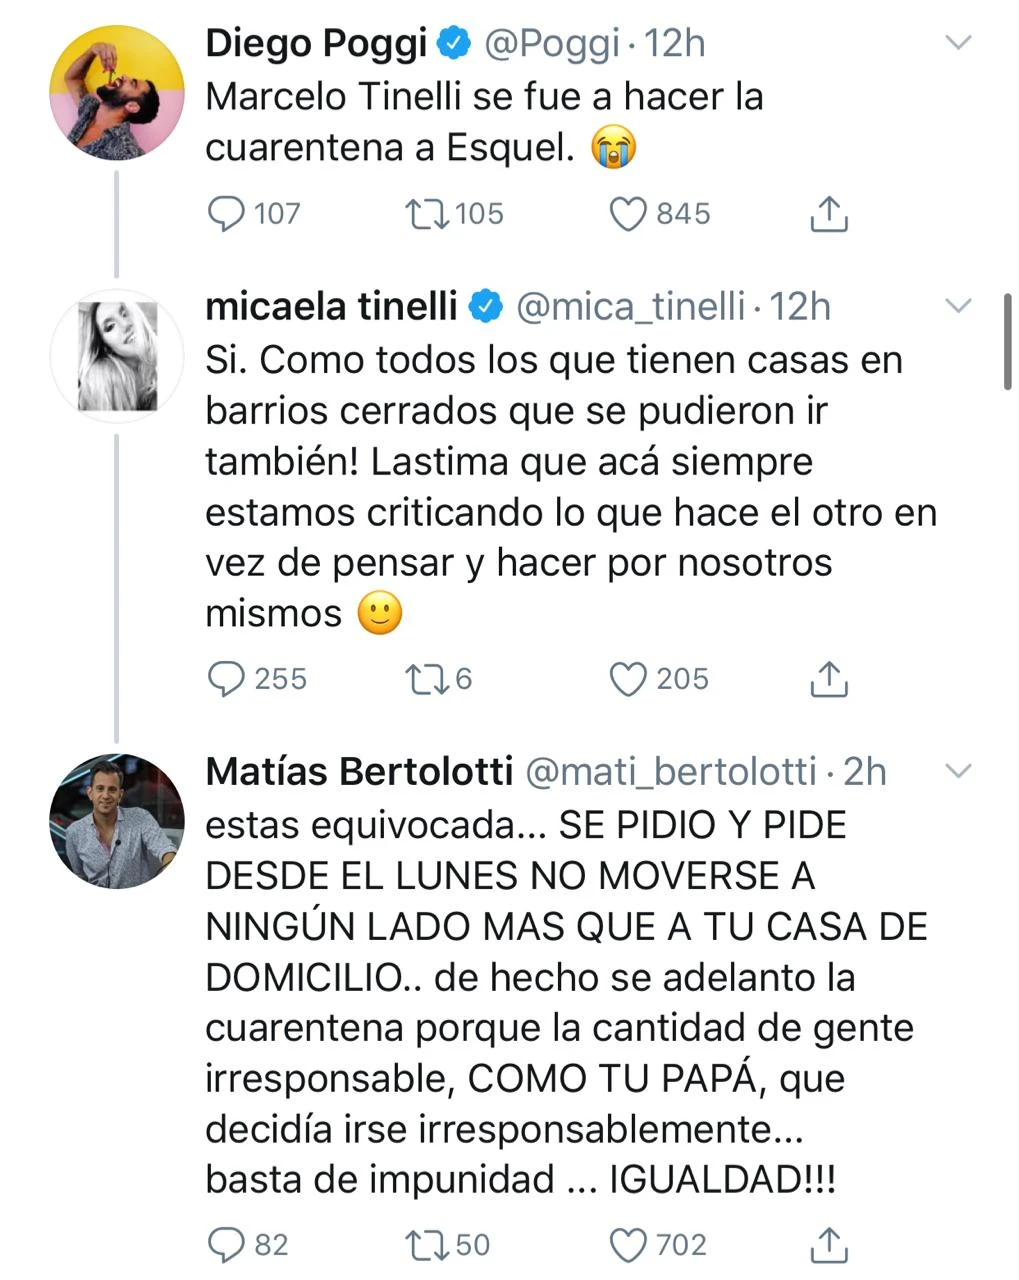
Task: Open Diego Poggi's profile picture
Action: coord(117,93)
